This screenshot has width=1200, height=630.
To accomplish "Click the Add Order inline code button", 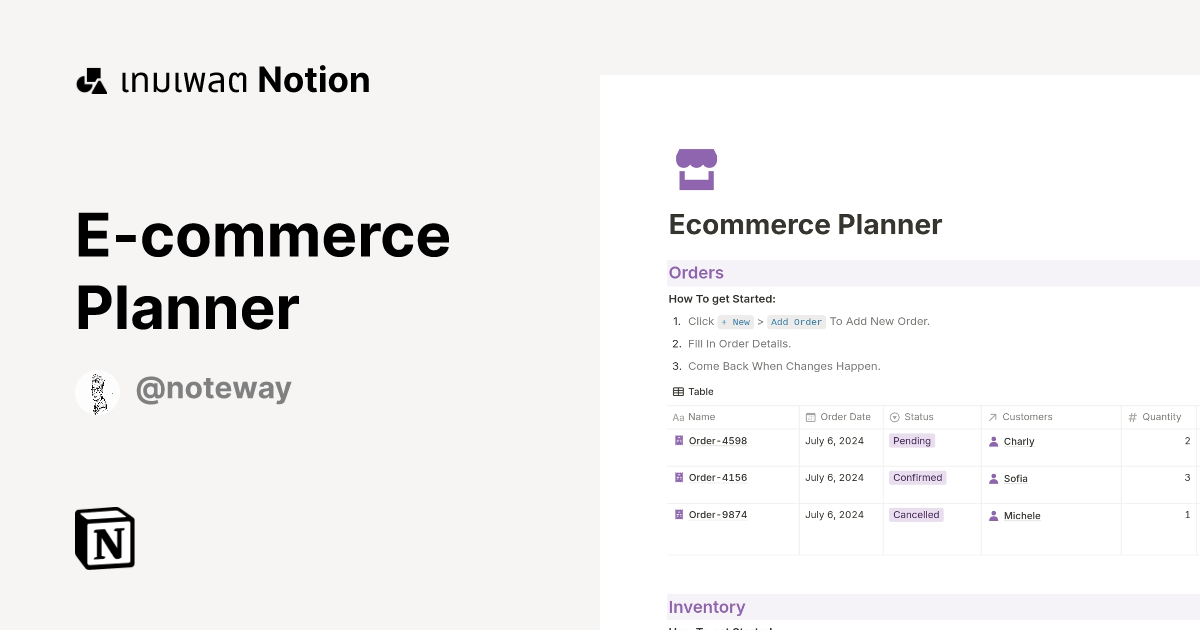I will [x=796, y=321].
